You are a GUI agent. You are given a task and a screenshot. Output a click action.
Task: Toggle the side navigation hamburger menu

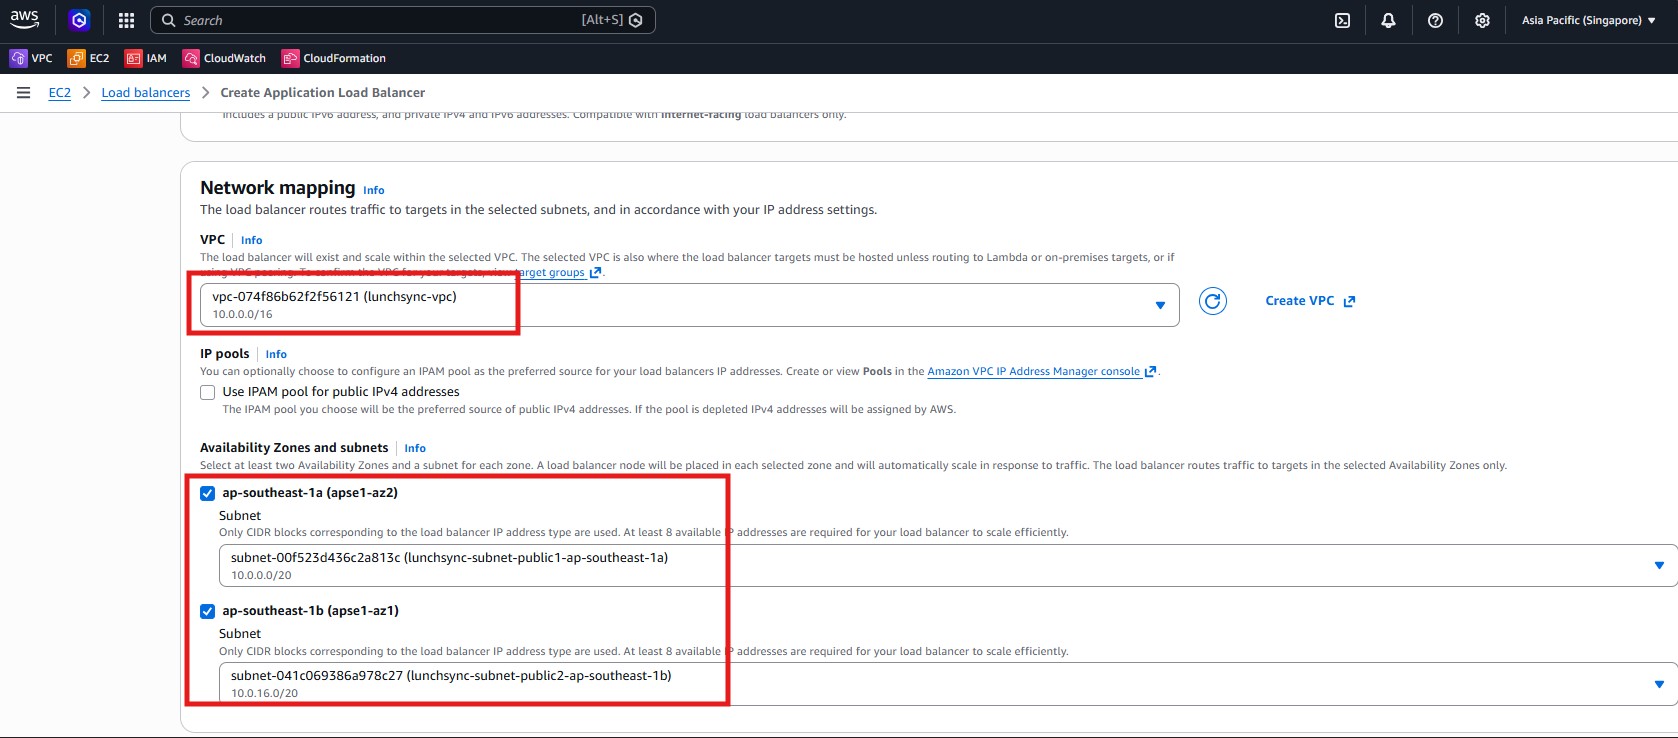(23, 93)
